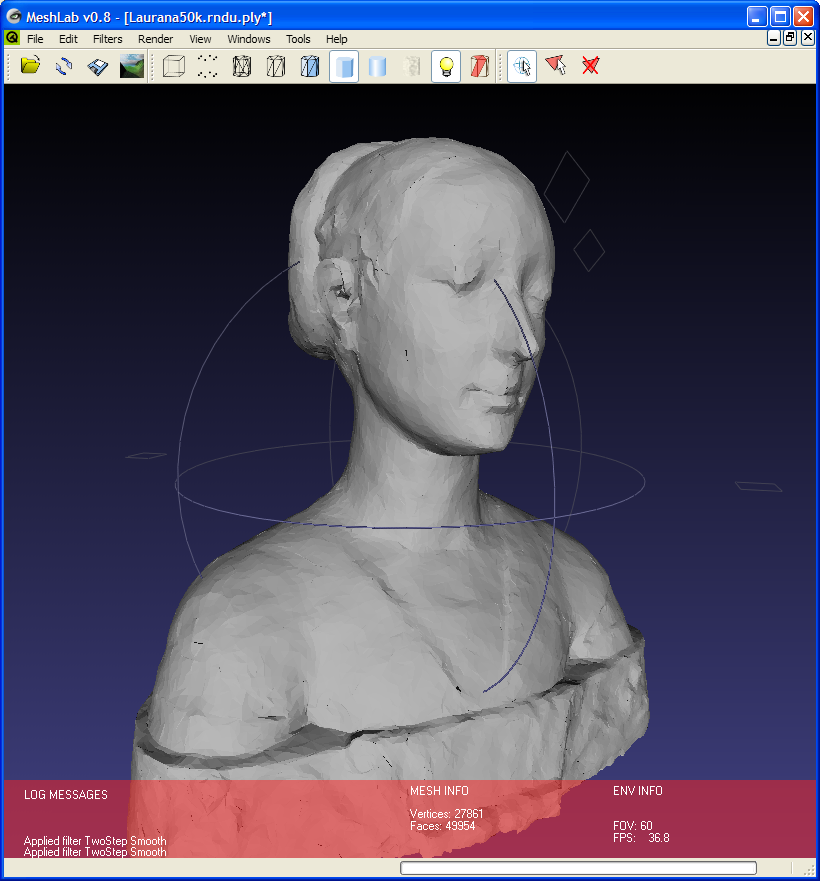Toggle the red double-side lighting icon
Screen dimensions: 820x881
[480, 67]
